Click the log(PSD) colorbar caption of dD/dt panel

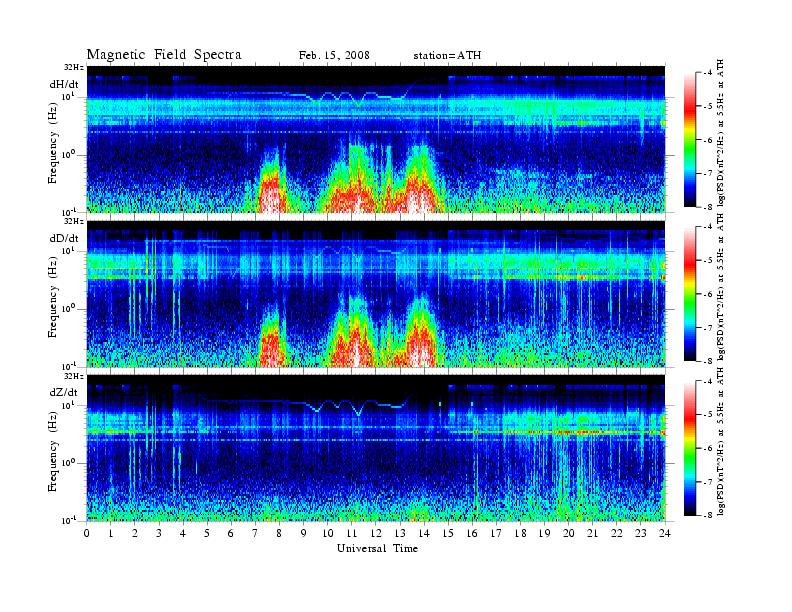coord(720,287)
